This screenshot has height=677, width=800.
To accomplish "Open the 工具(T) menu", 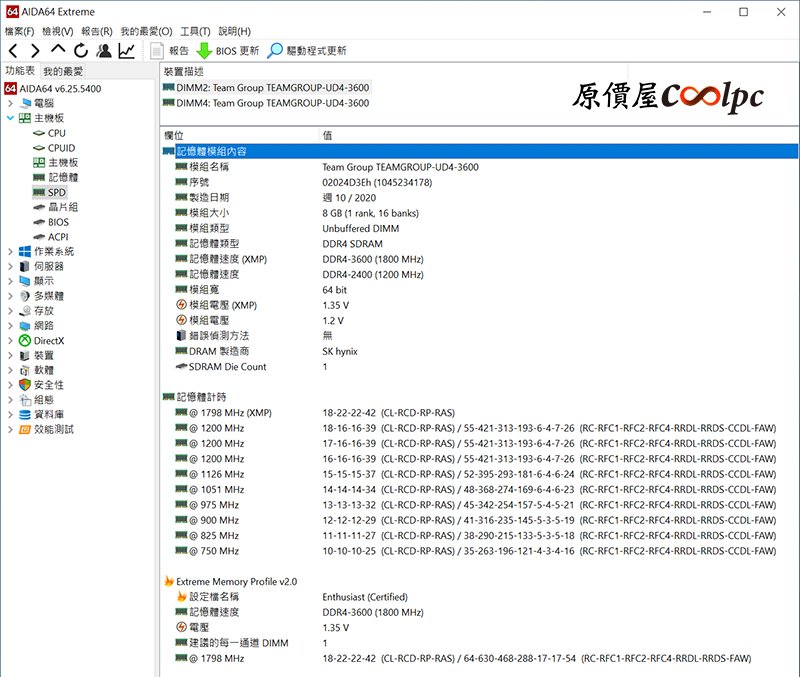I will [x=195, y=31].
